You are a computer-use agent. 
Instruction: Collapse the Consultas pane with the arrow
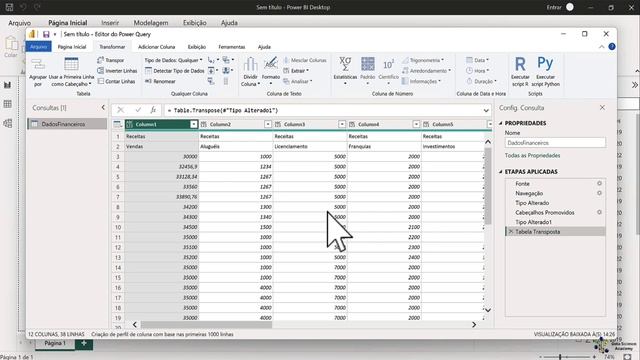click(103, 107)
